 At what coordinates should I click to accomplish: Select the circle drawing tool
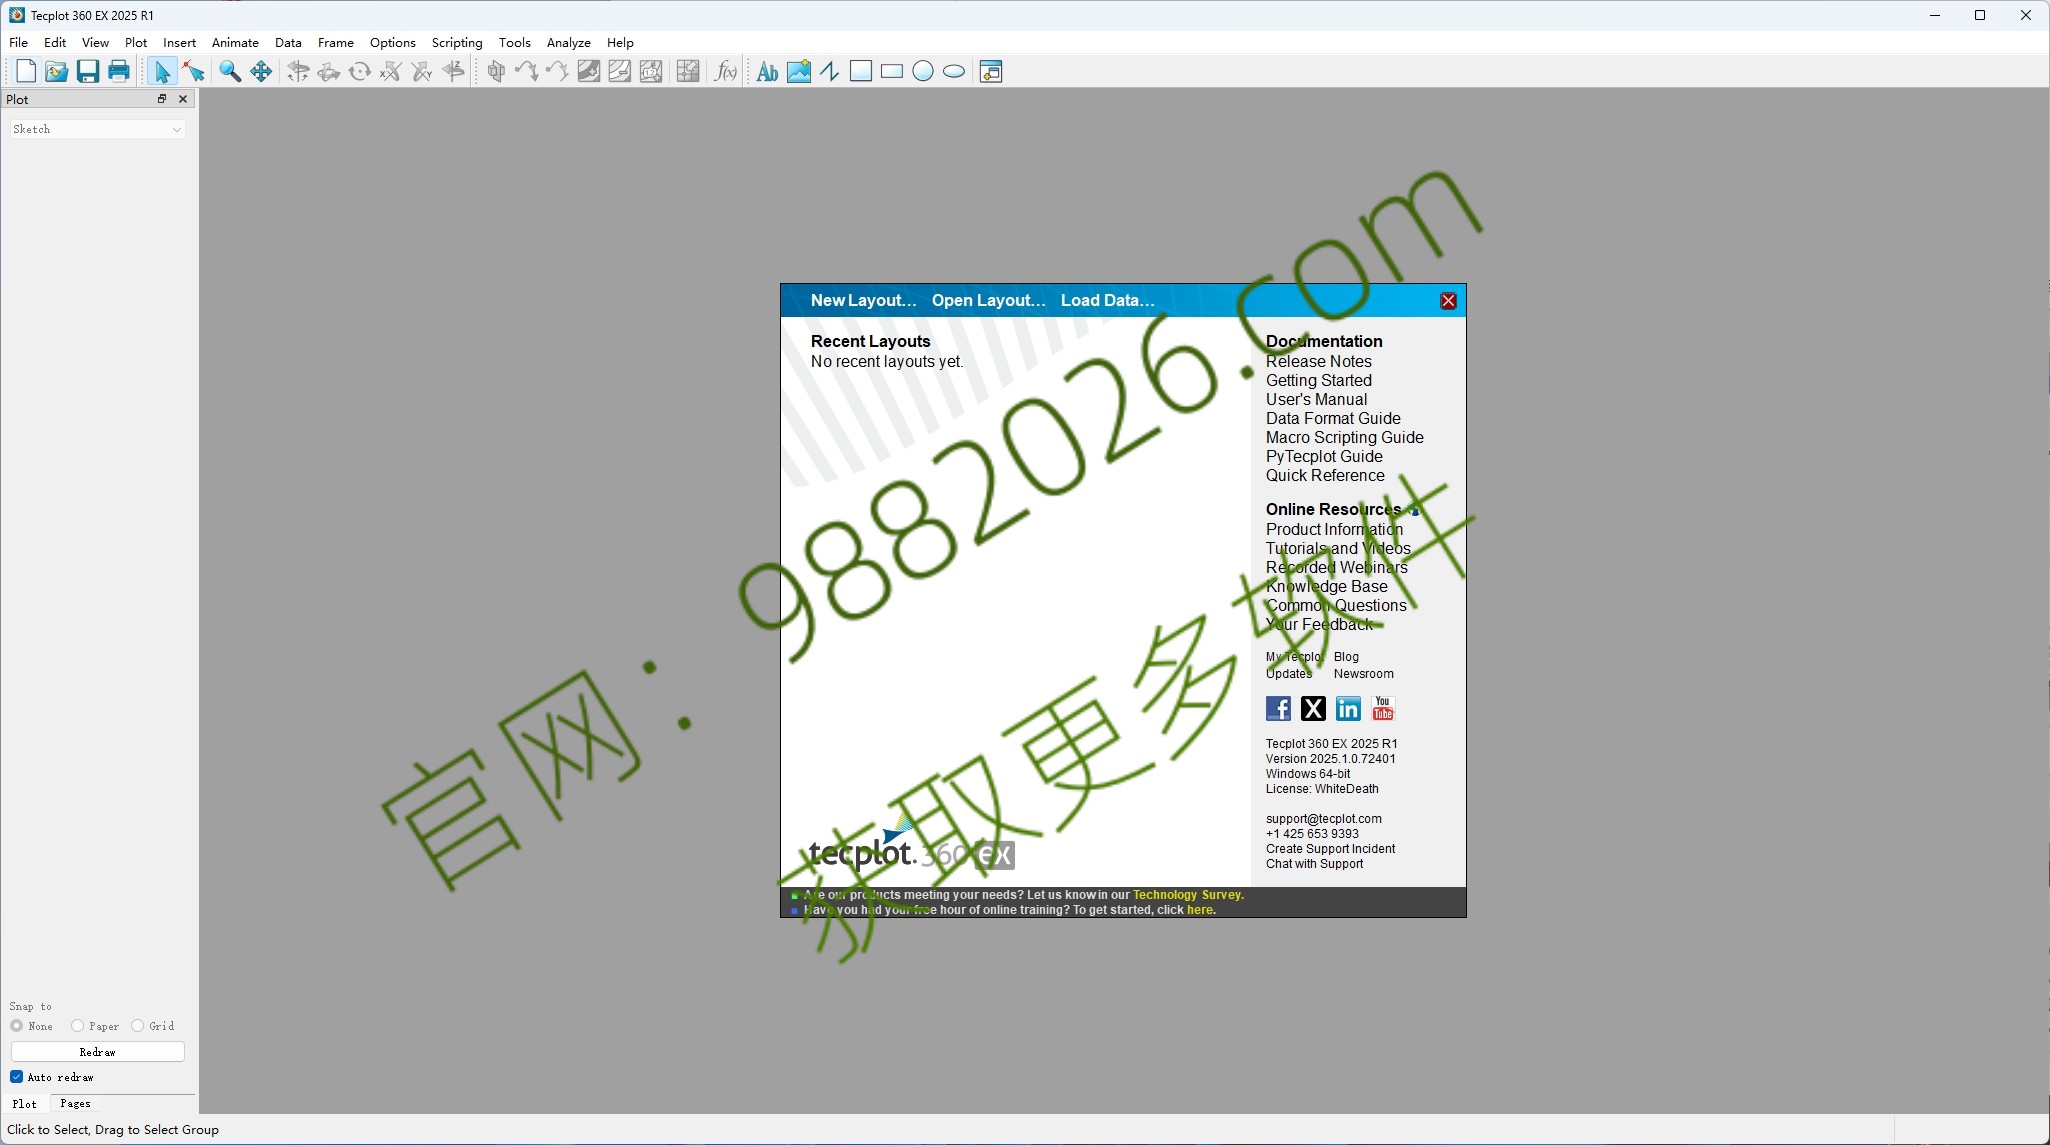coord(923,71)
